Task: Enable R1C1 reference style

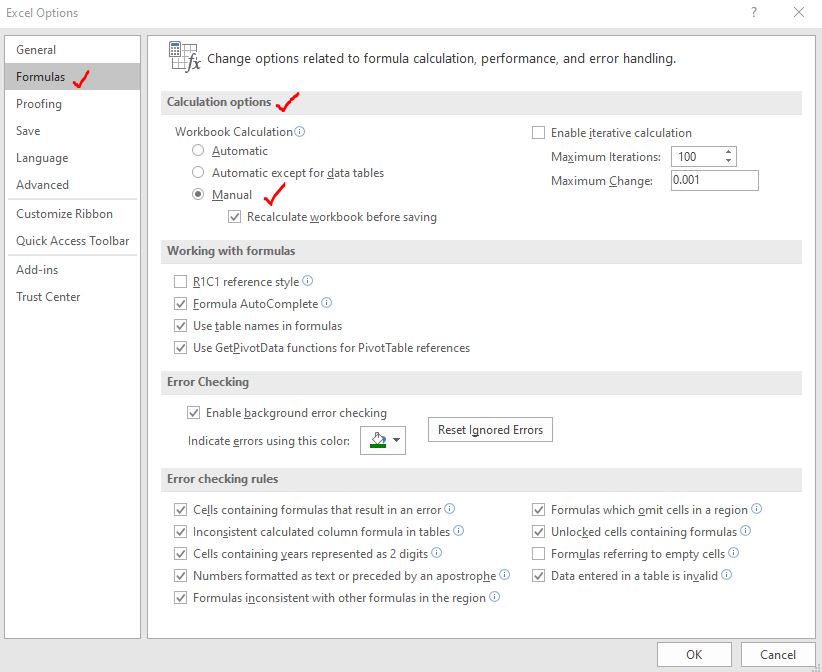Action: click(x=180, y=282)
